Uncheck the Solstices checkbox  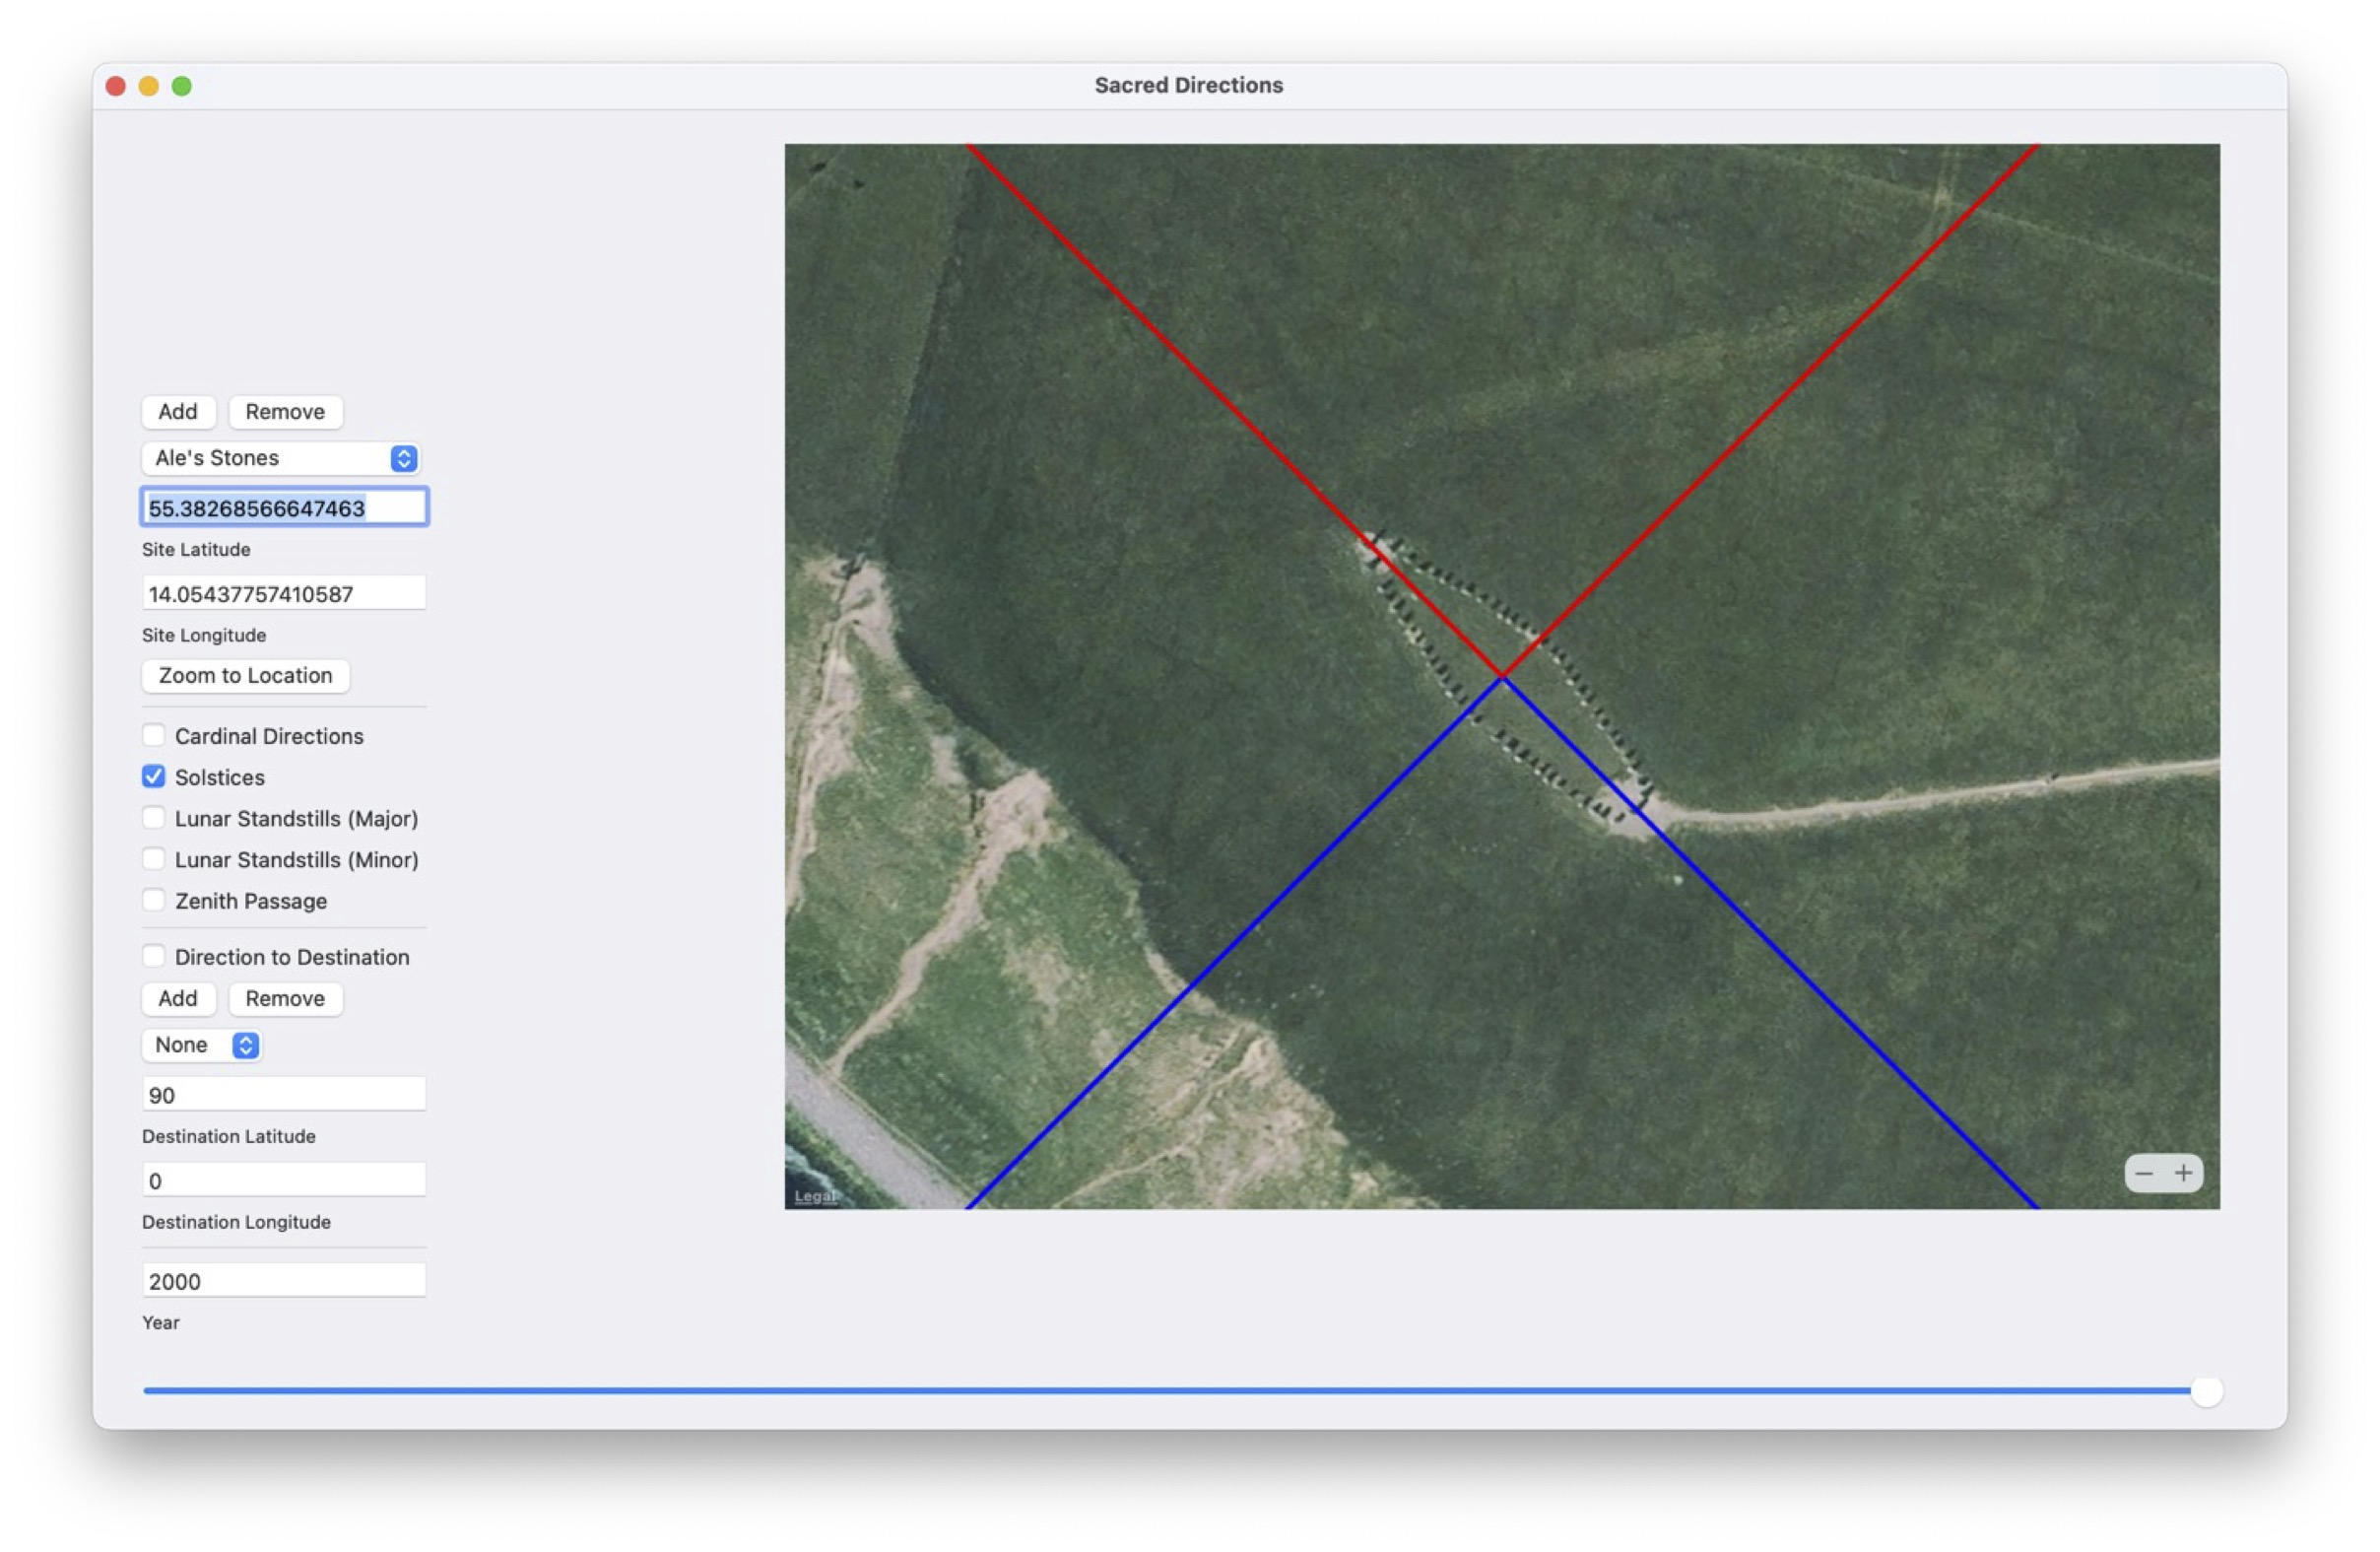[x=154, y=777]
